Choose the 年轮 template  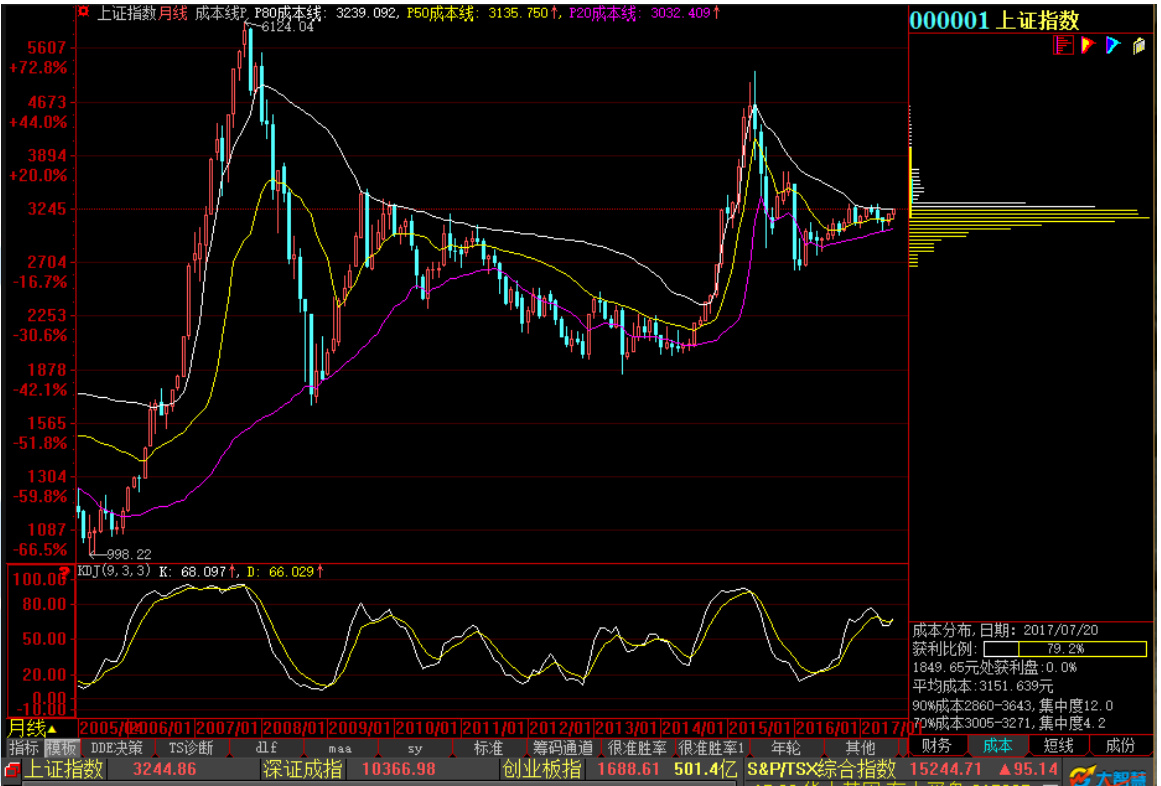[x=786, y=748]
